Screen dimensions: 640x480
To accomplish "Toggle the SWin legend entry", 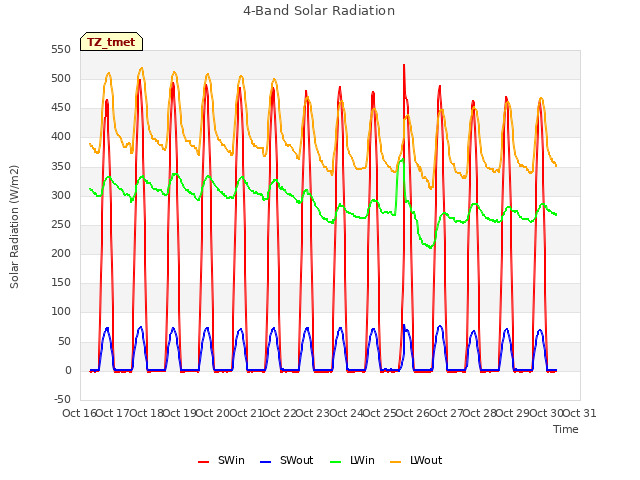I will pos(221,460).
